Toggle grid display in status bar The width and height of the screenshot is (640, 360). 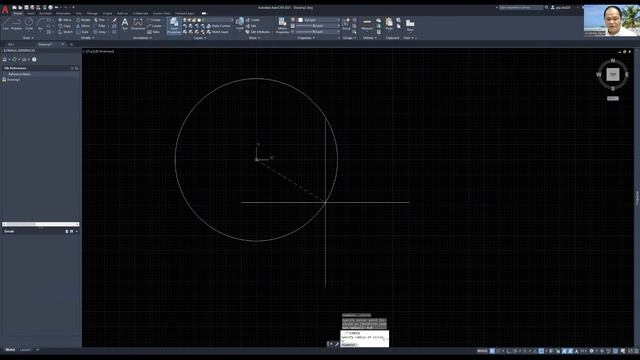pyautogui.click(x=492, y=351)
